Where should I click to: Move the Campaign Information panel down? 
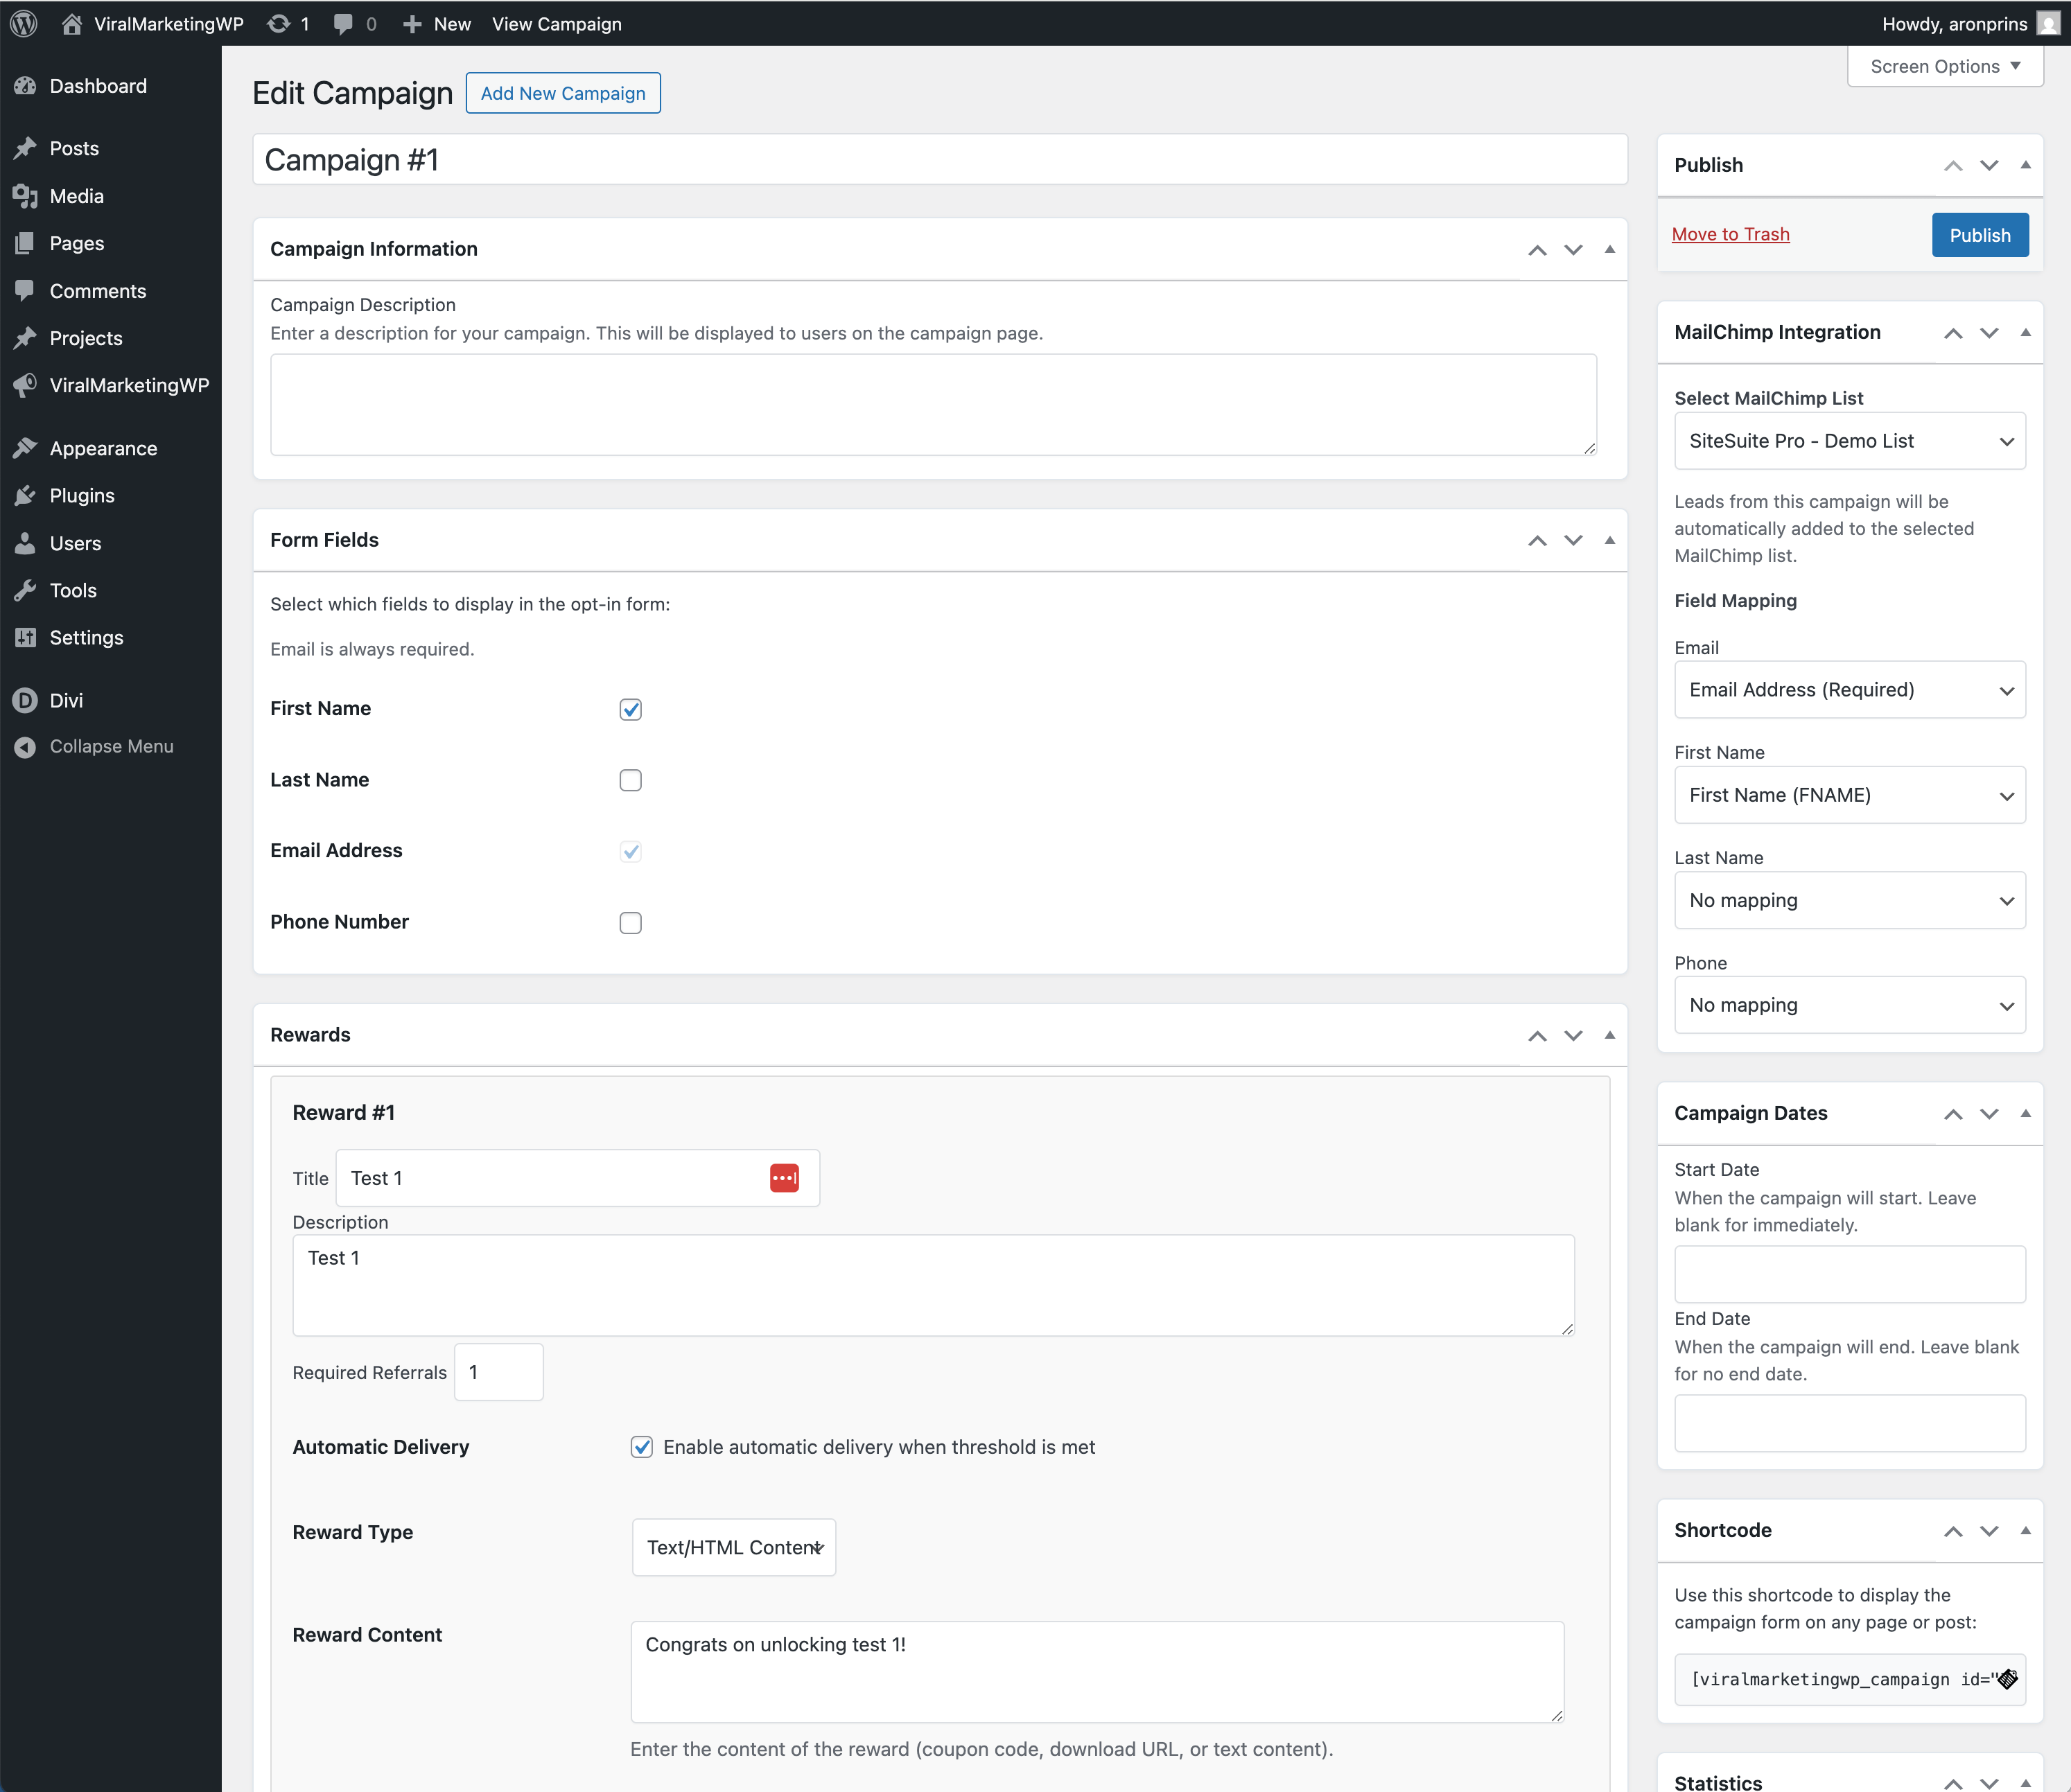click(x=1573, y=250)
